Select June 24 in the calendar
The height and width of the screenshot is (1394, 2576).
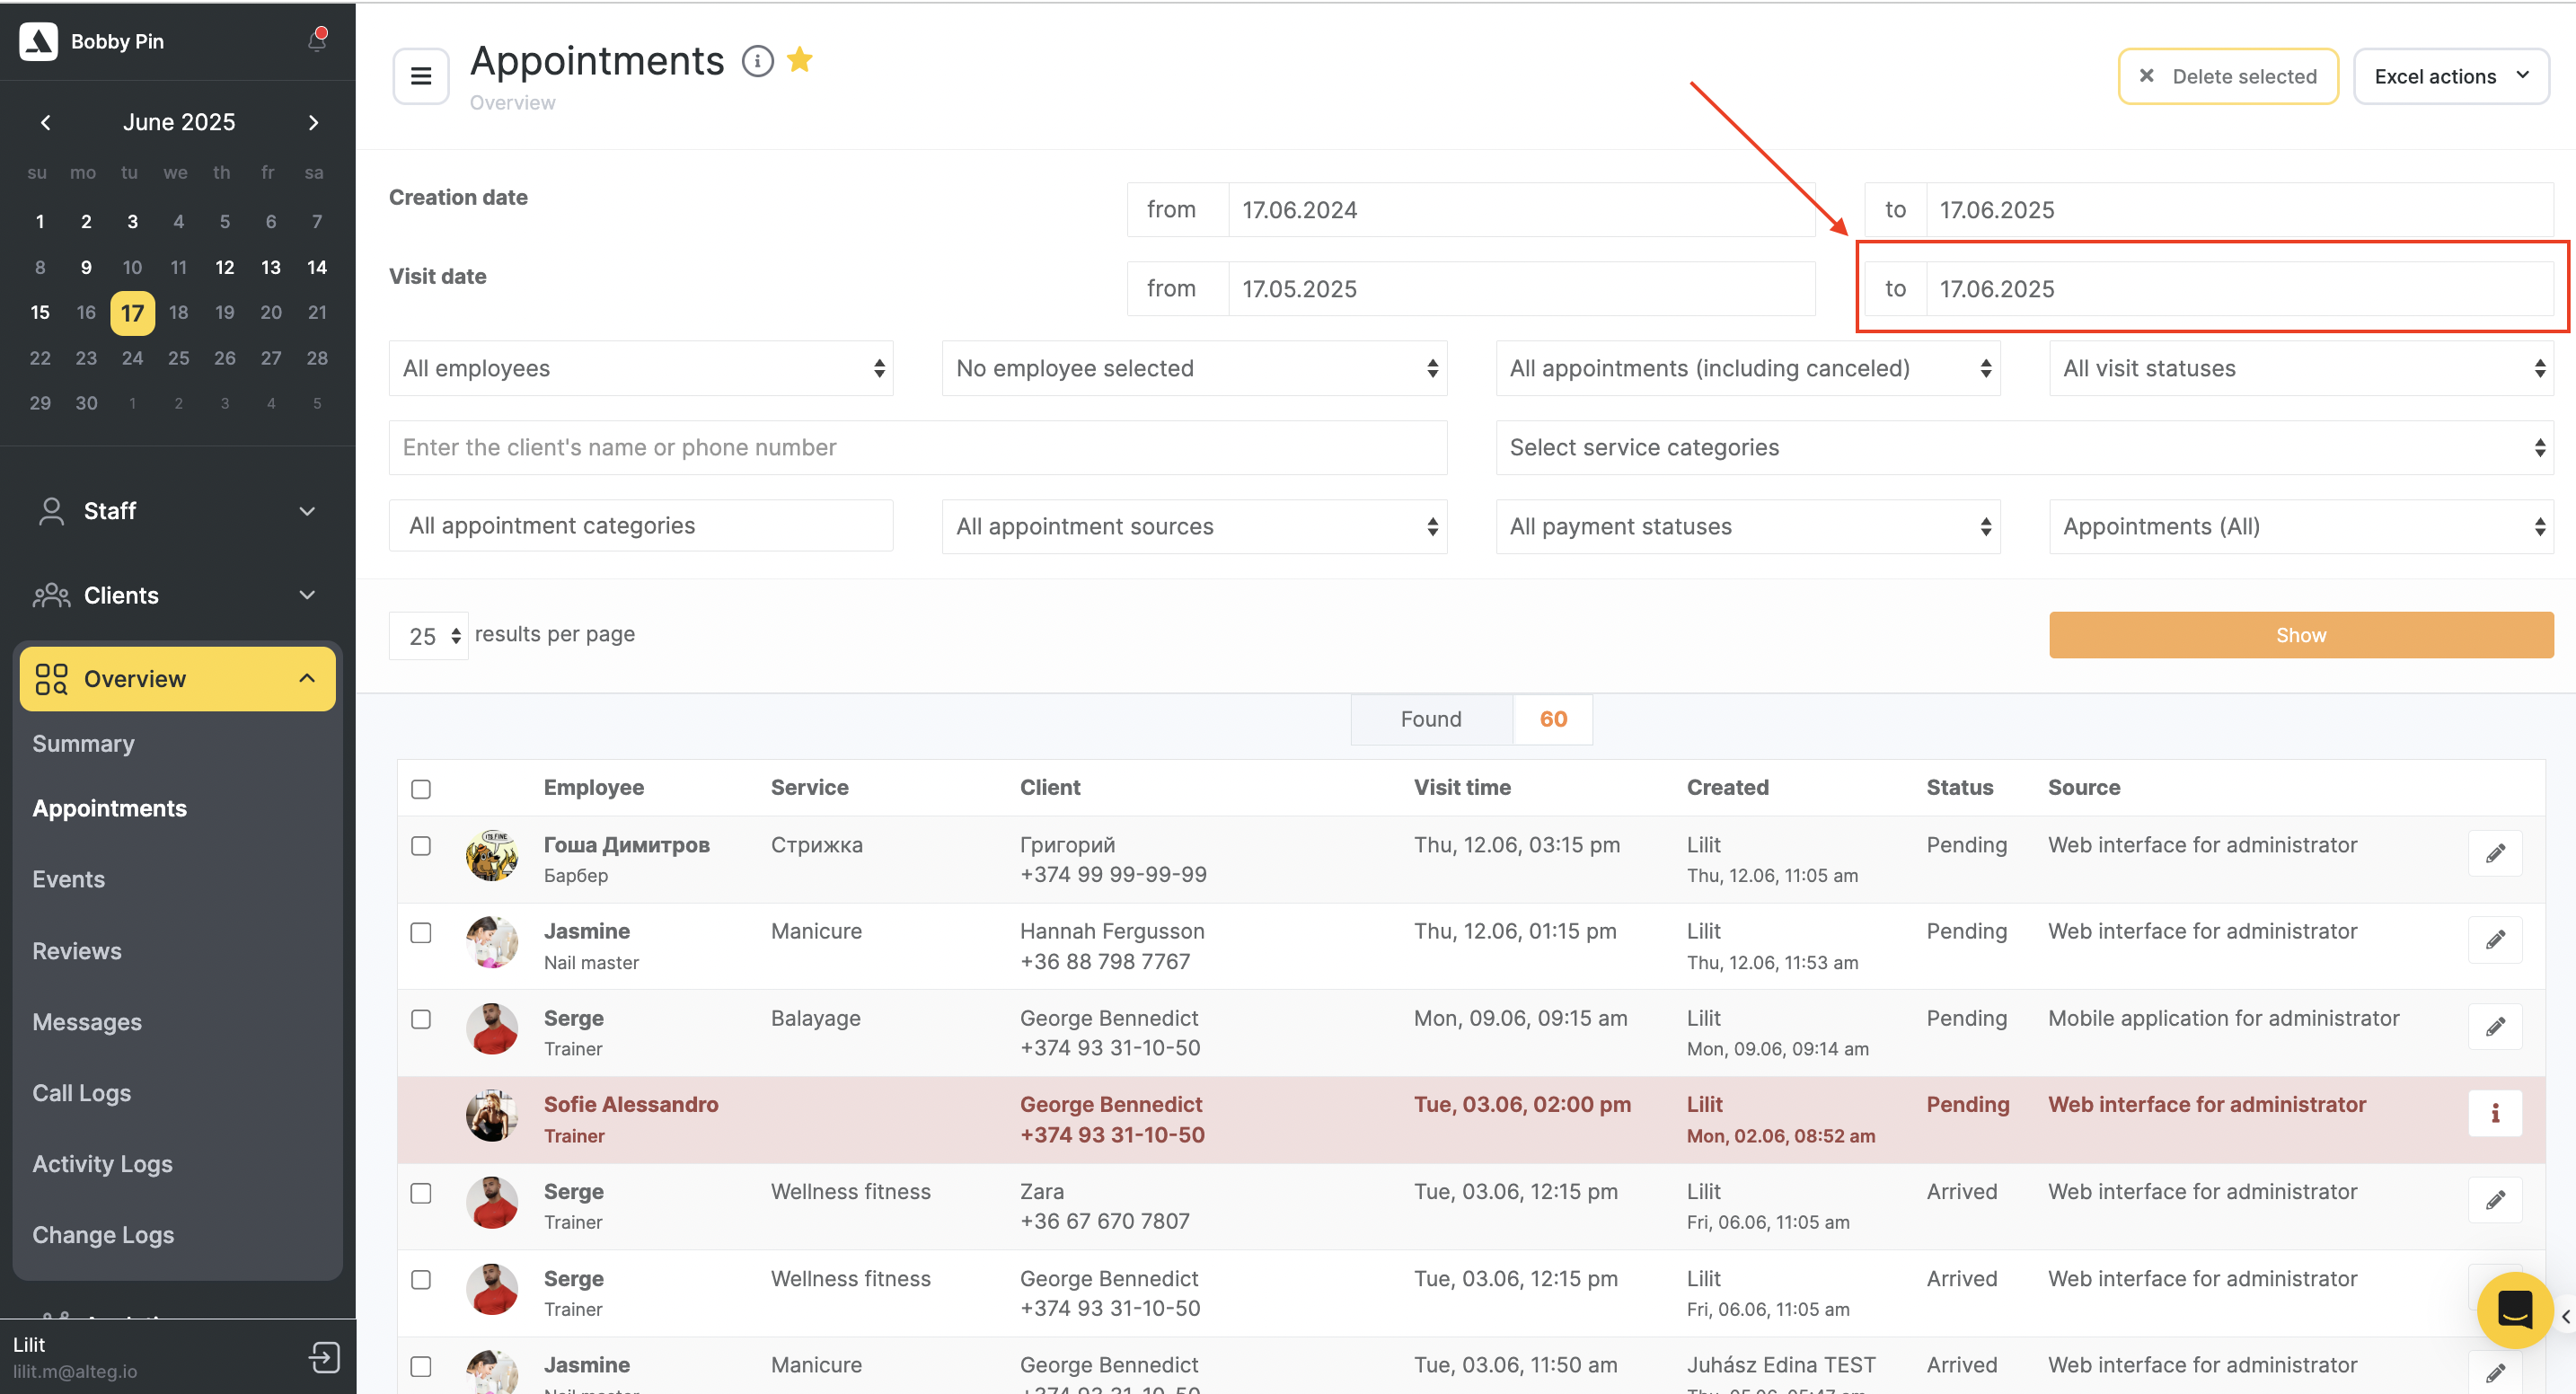[132, 358]
